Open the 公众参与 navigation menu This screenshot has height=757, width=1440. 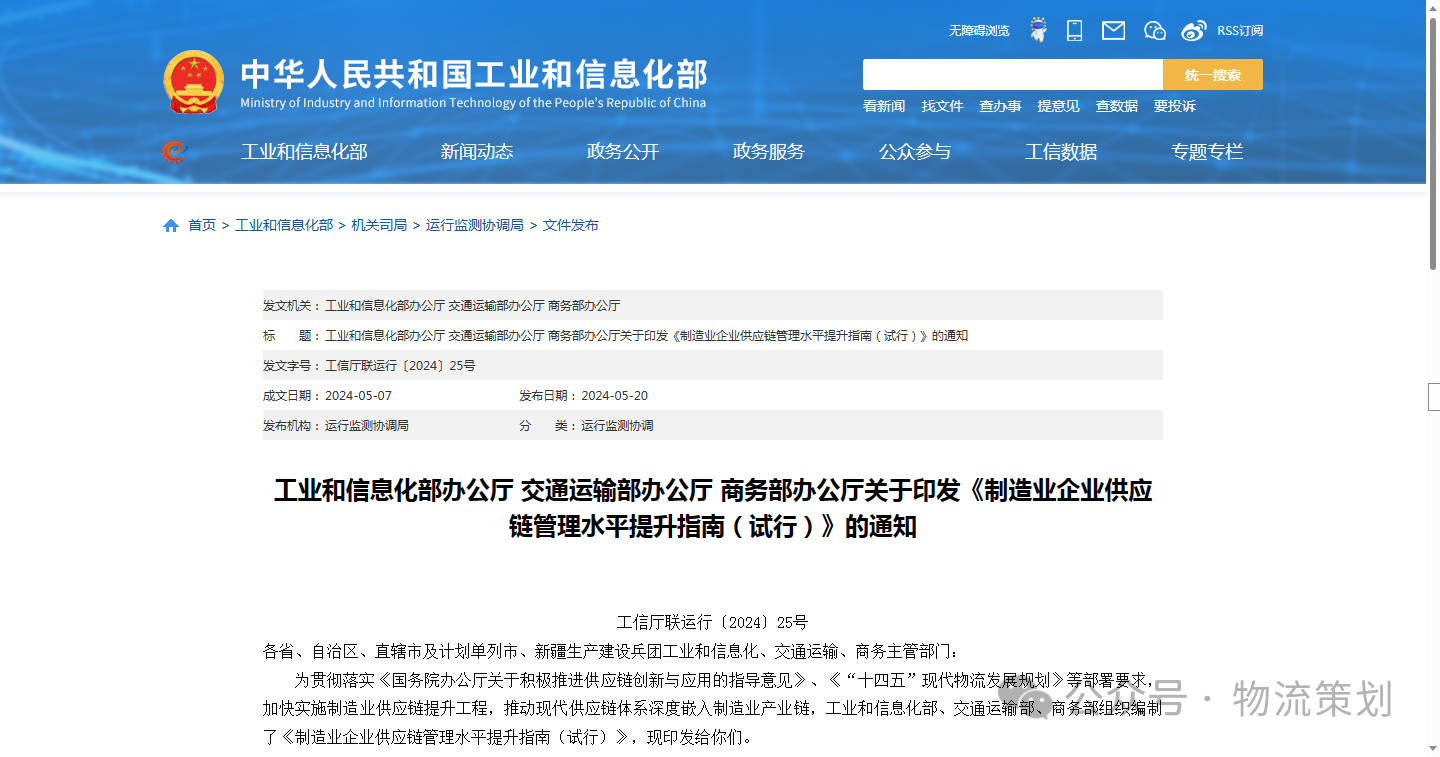pyautogui.click(x=915, y=152)
